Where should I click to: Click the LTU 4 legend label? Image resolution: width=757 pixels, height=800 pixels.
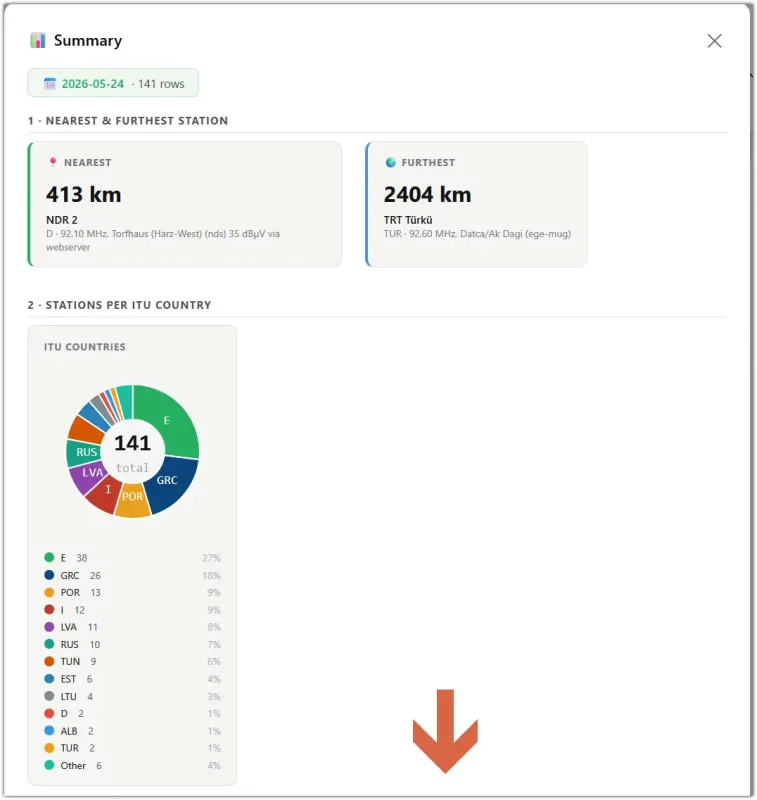pyautogui.click(x=77, y=696)
